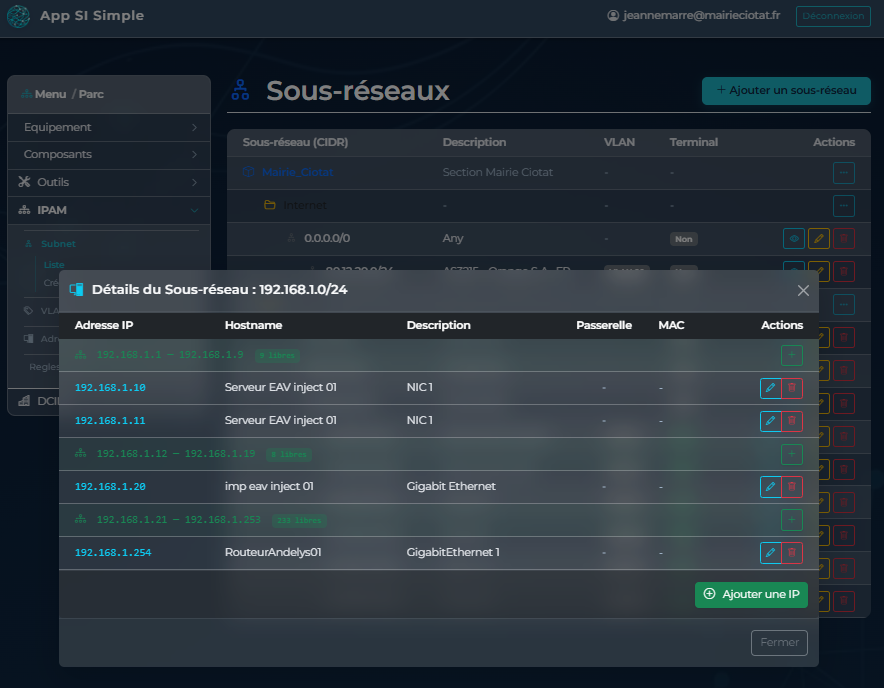Delete the 192.168.1.254 RouteurAndelys01 entry

(x=792, y=553)
